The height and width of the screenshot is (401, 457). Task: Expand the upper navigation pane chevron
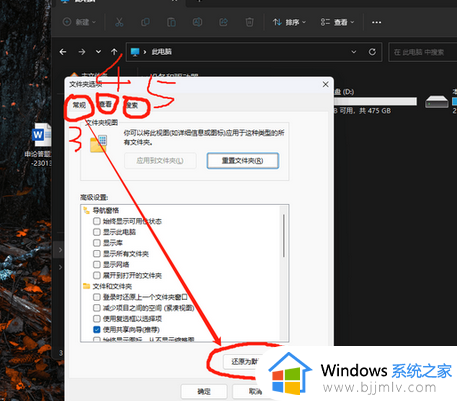(60, 250)
